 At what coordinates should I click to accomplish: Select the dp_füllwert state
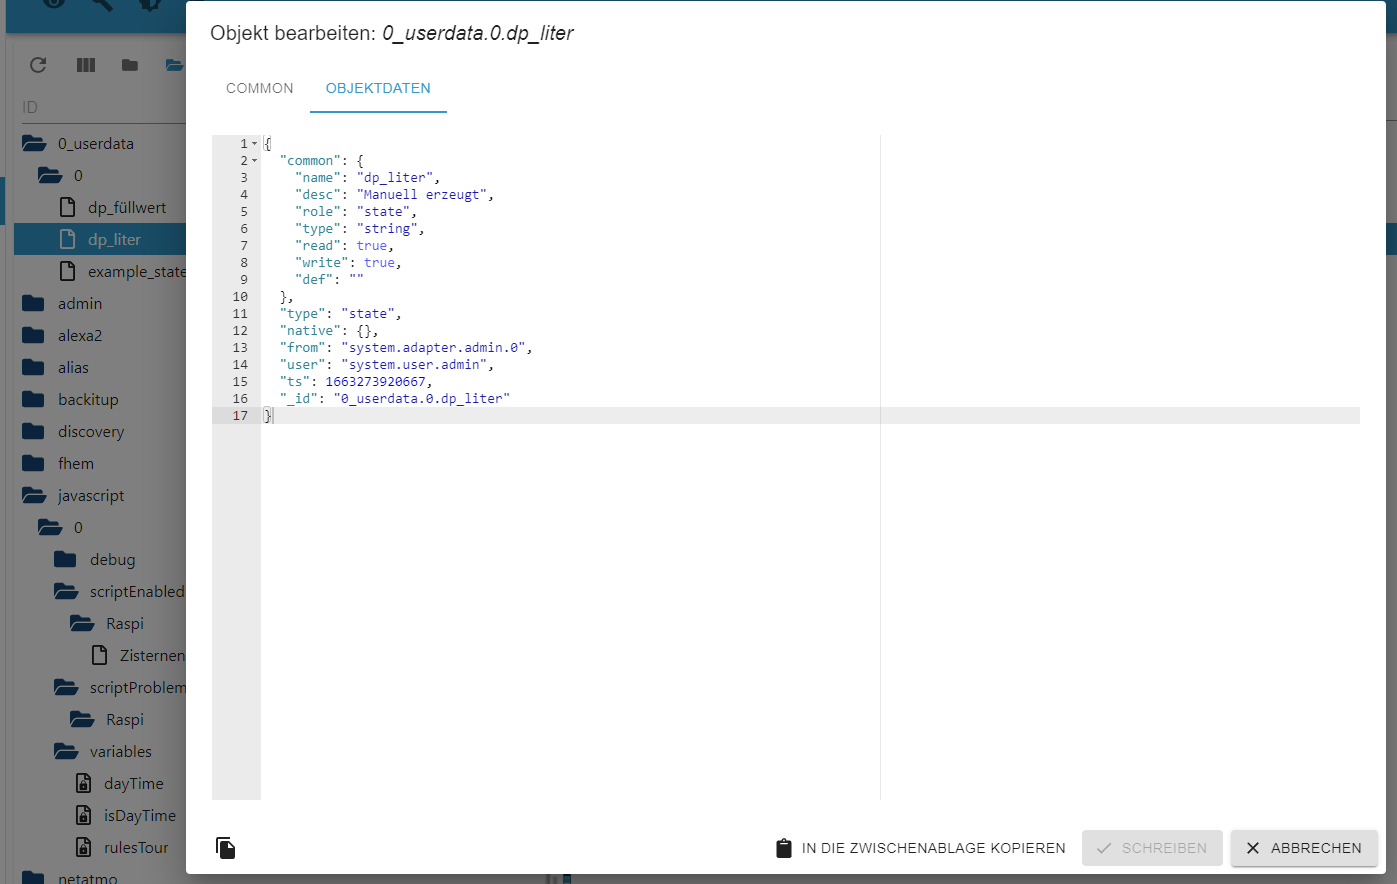coord(127,208)
